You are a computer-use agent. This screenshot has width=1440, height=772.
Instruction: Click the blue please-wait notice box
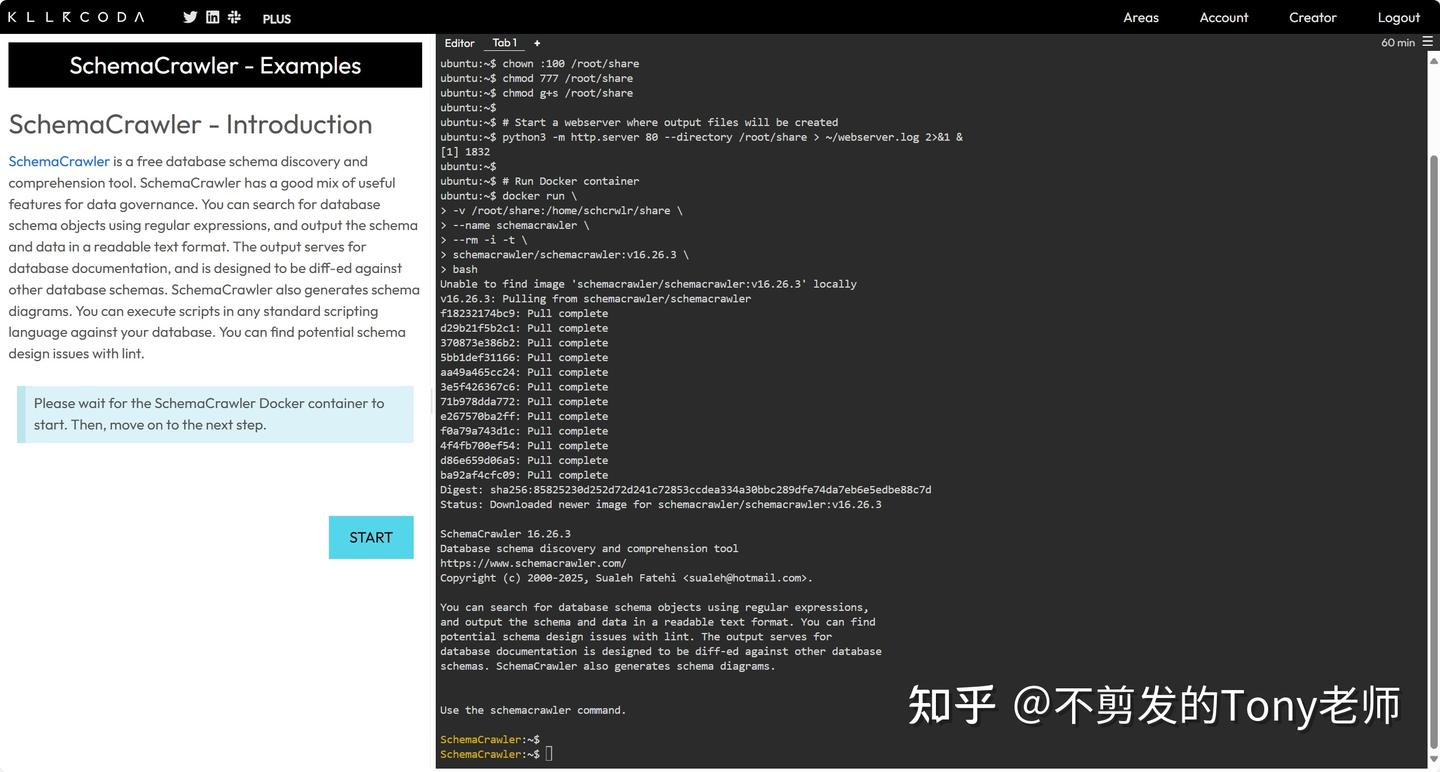(x=214, y=413)
